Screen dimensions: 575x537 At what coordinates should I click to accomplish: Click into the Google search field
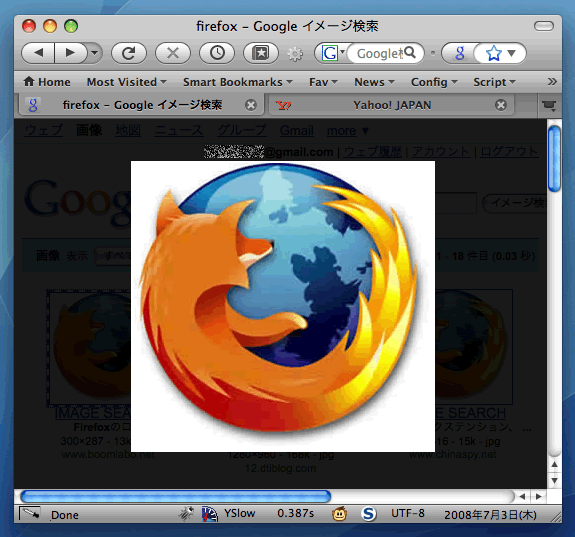[x=379, y=54]
